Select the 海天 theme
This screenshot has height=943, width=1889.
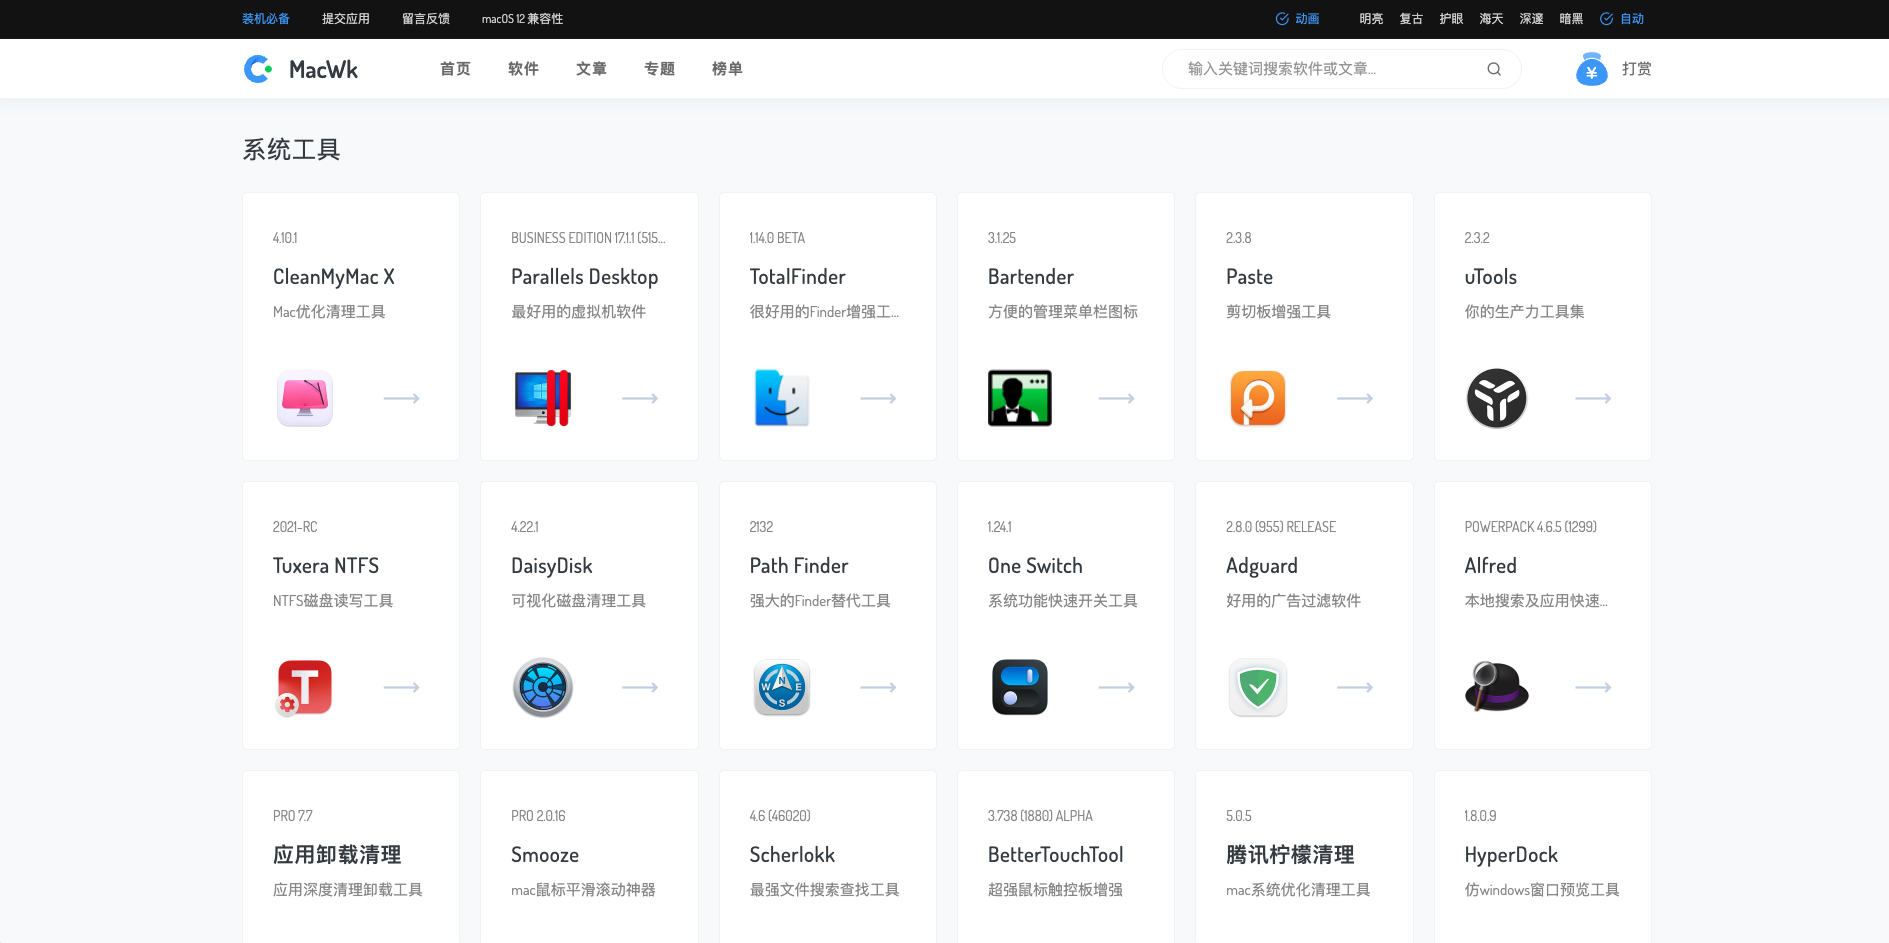pos(1491,19)
